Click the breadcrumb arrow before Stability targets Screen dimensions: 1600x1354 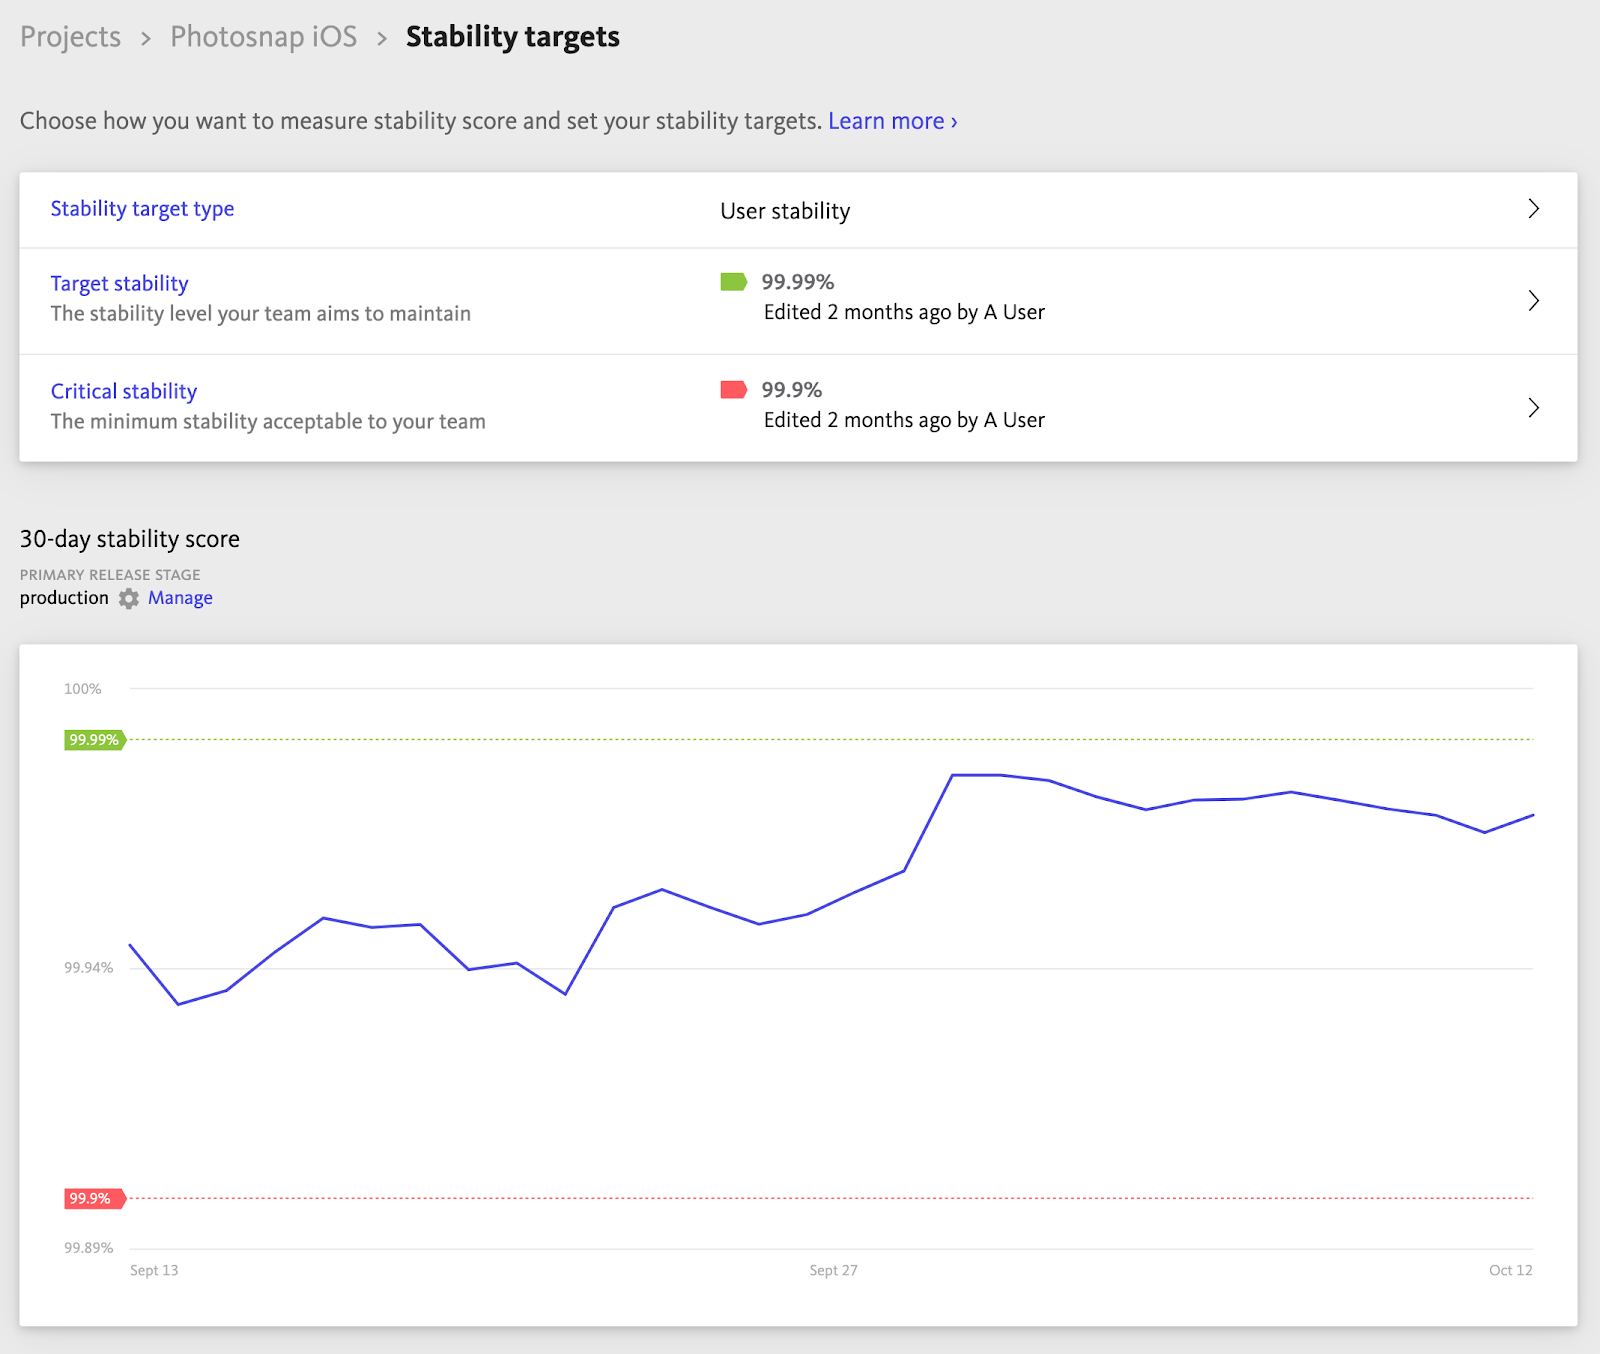click(x=382, y=39)
